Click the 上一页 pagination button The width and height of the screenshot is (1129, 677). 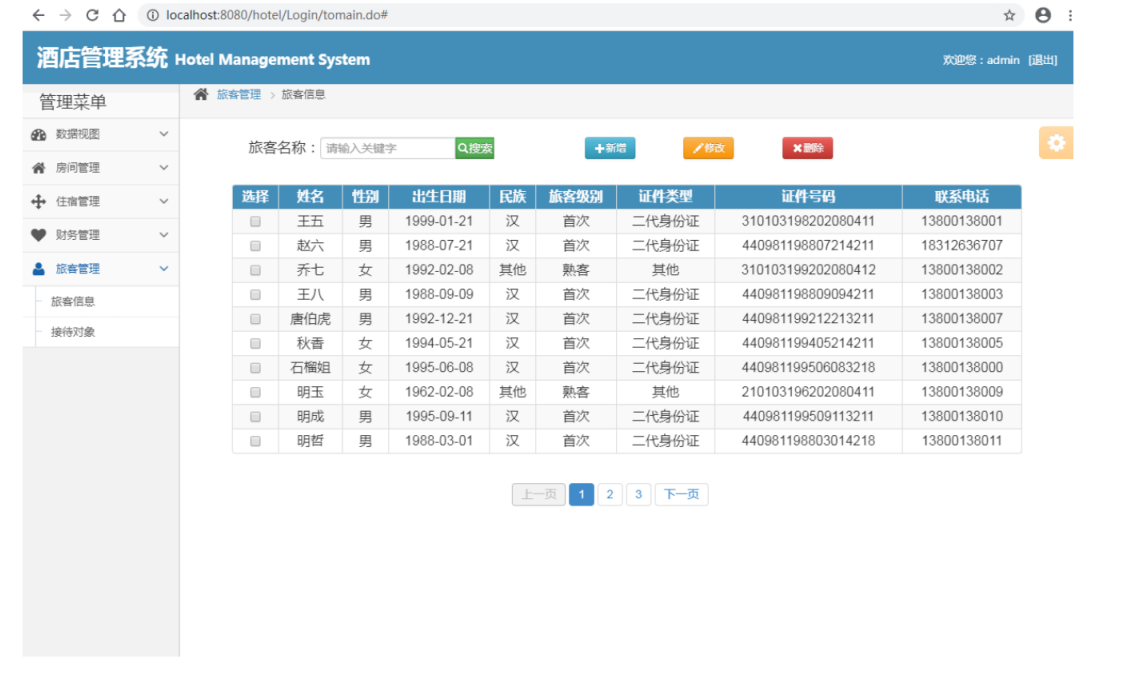[539, 494]
